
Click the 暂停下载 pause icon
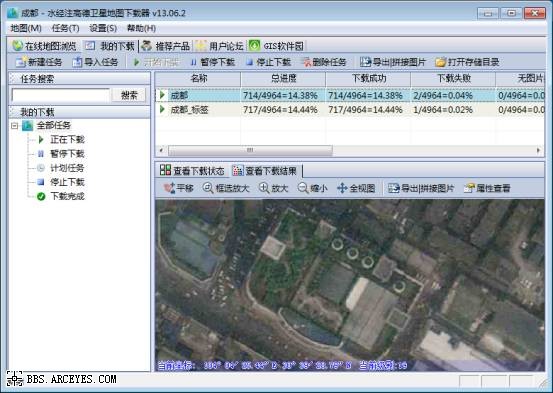point(193,62)
